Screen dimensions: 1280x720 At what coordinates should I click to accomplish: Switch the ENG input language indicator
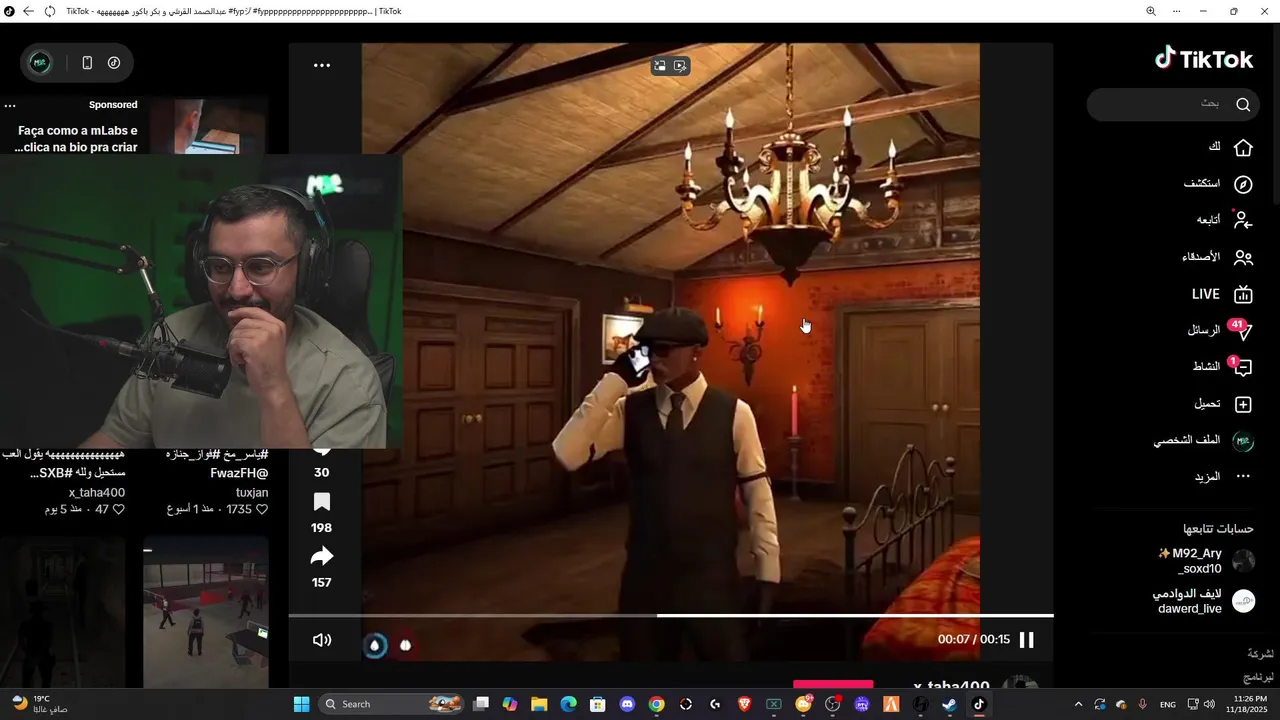pos(1167,704)
